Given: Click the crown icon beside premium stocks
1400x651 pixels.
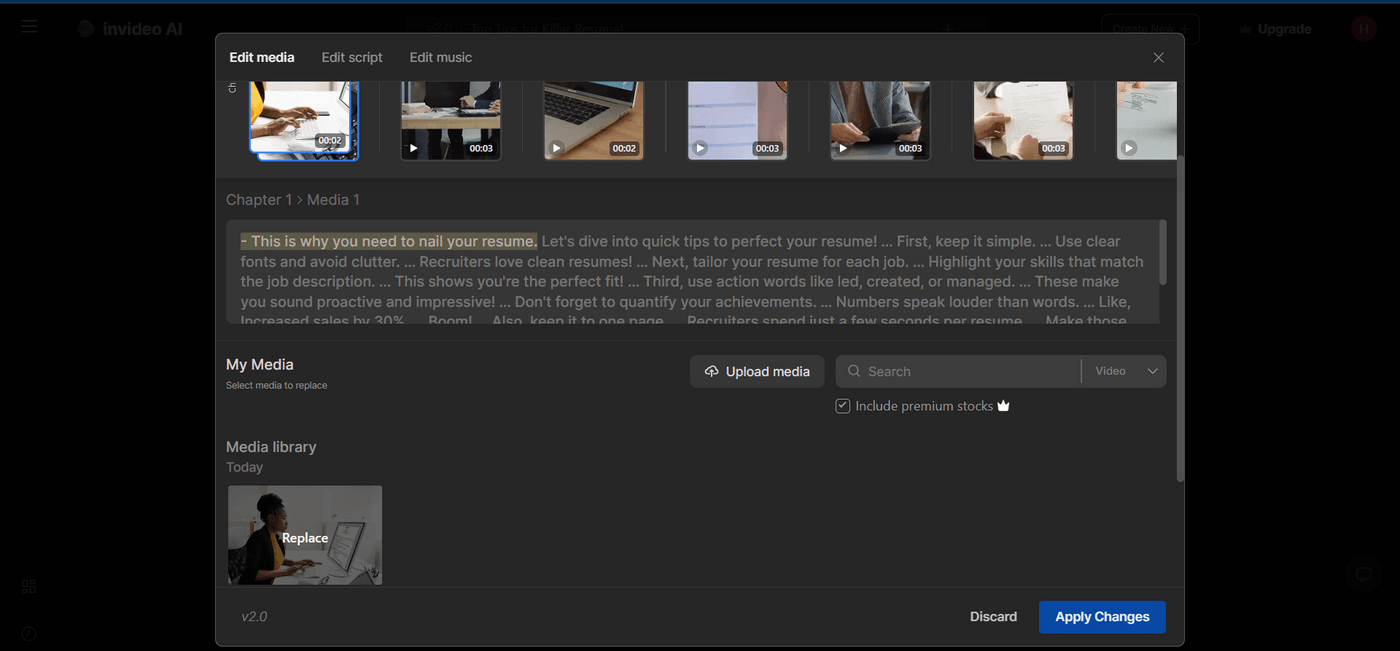Looking at the screenshot, I should click(1003, 406).
